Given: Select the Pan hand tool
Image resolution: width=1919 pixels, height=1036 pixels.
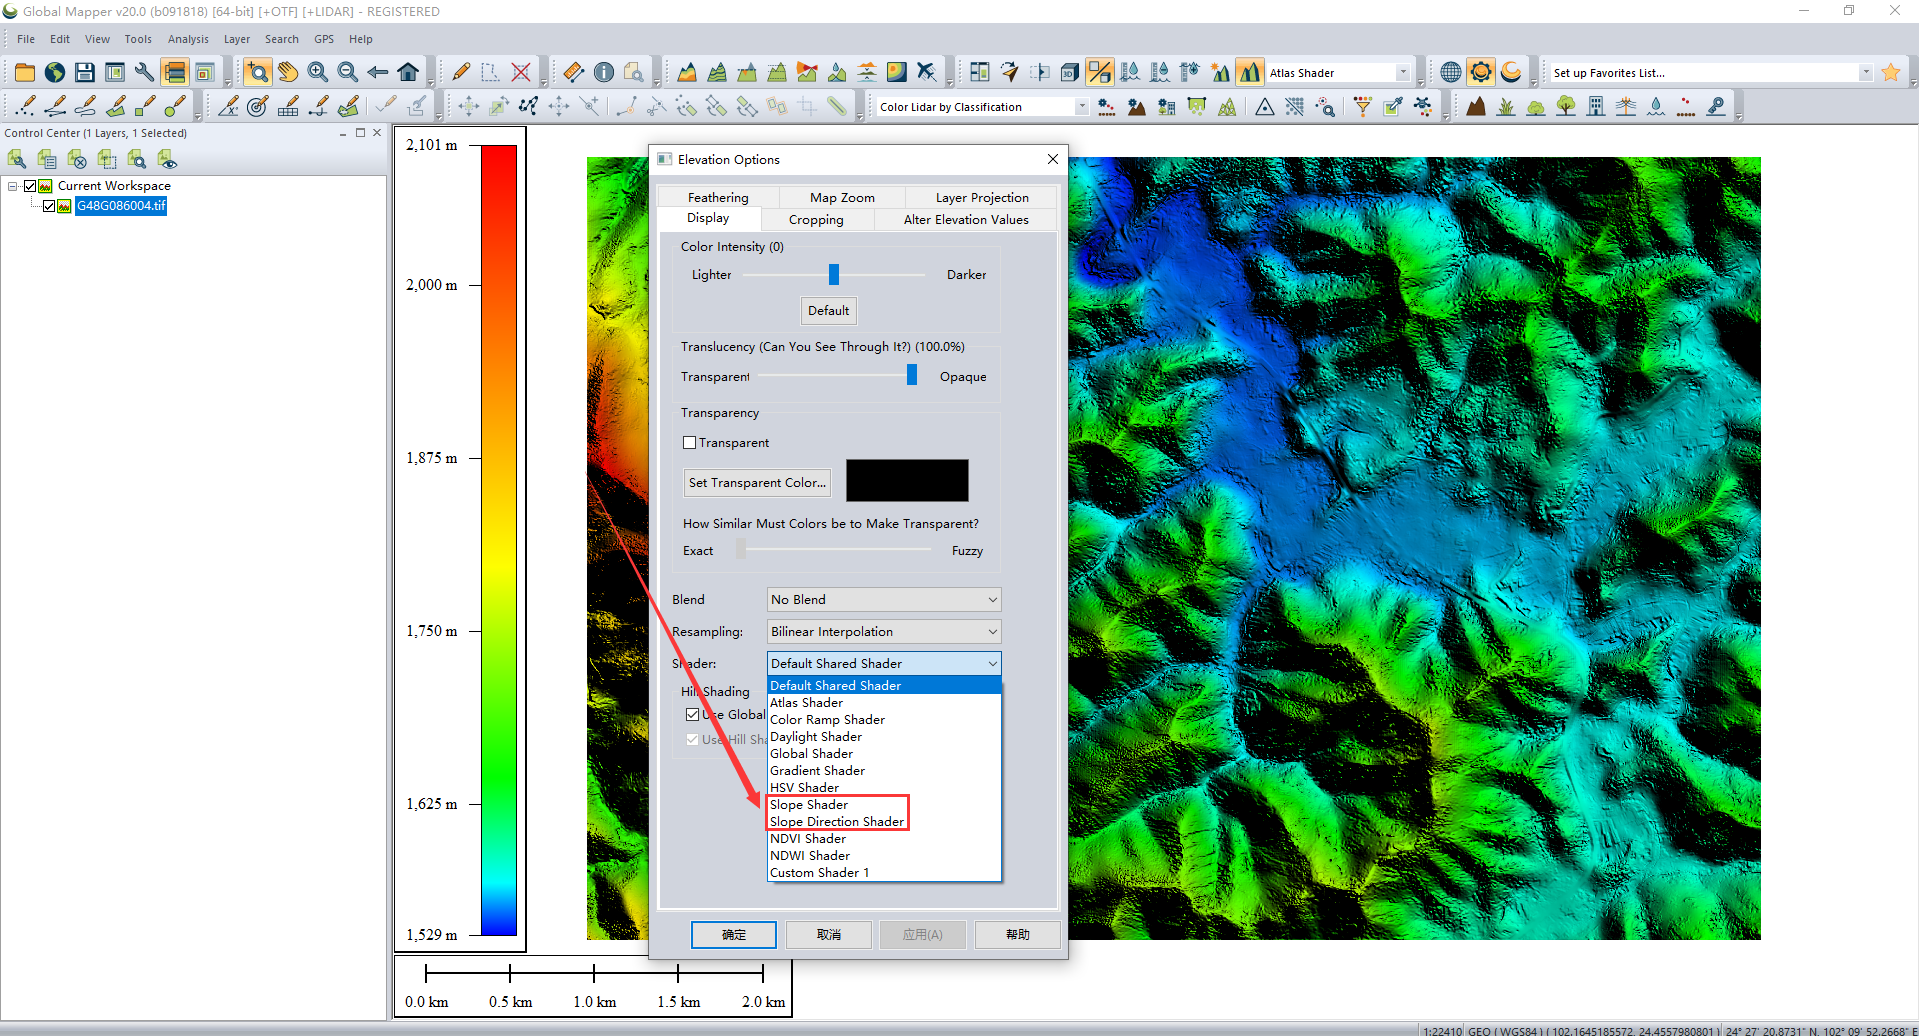Looking at the screenshot, I should click(x=288, y=72).
